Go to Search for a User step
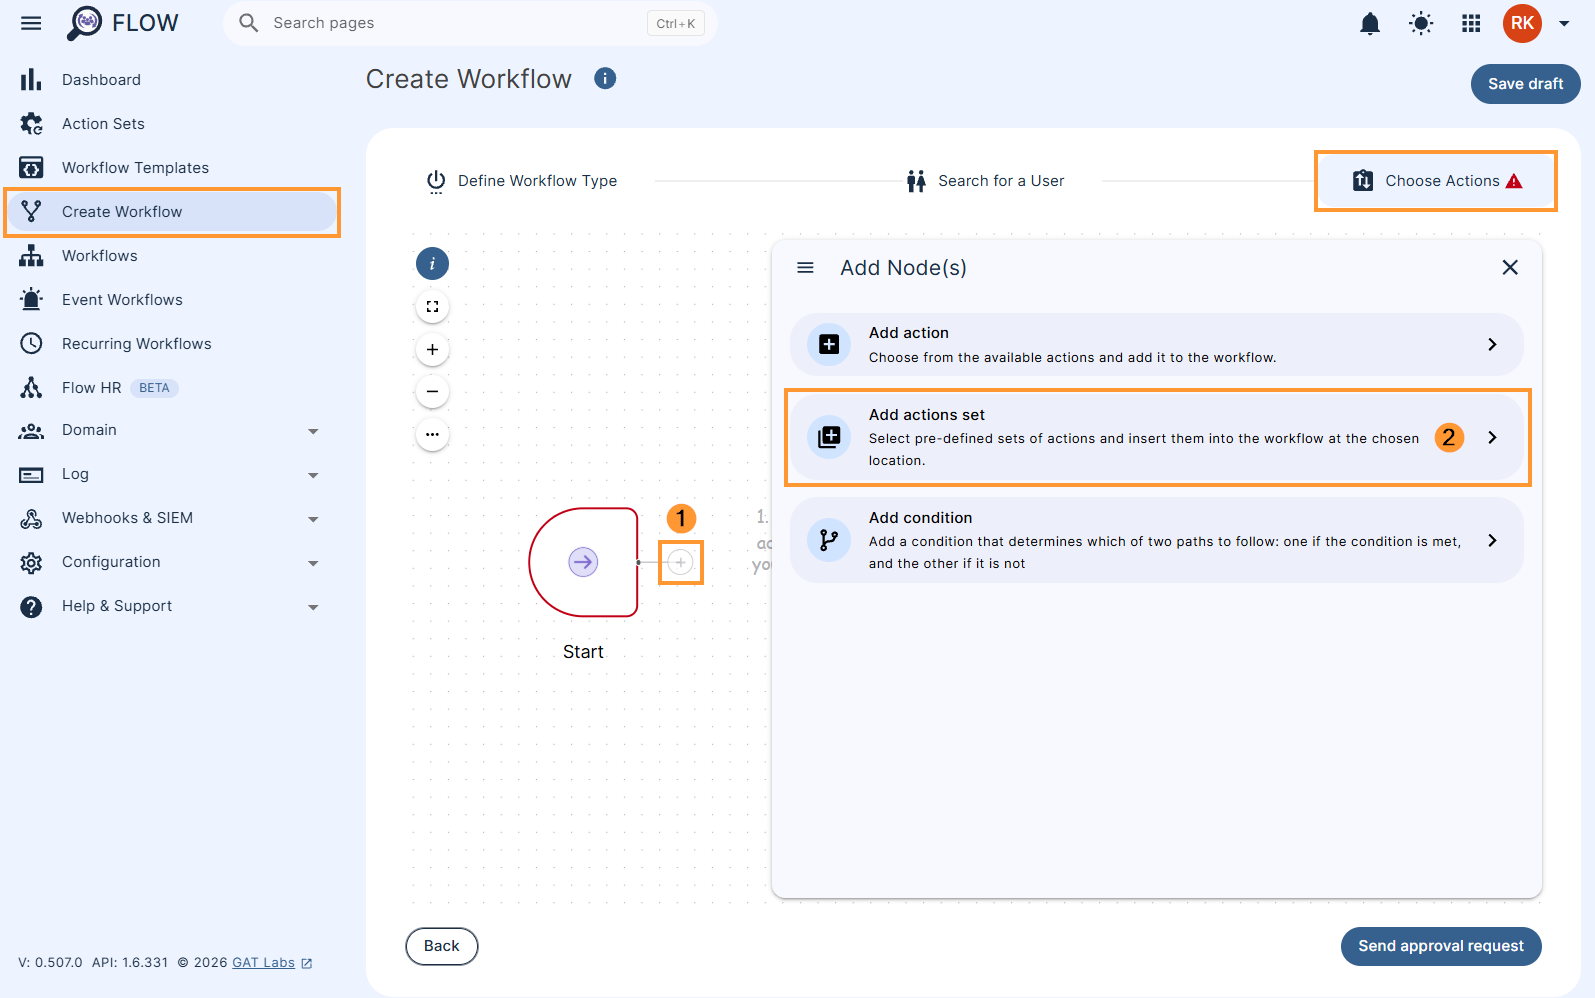 [986, 181]
